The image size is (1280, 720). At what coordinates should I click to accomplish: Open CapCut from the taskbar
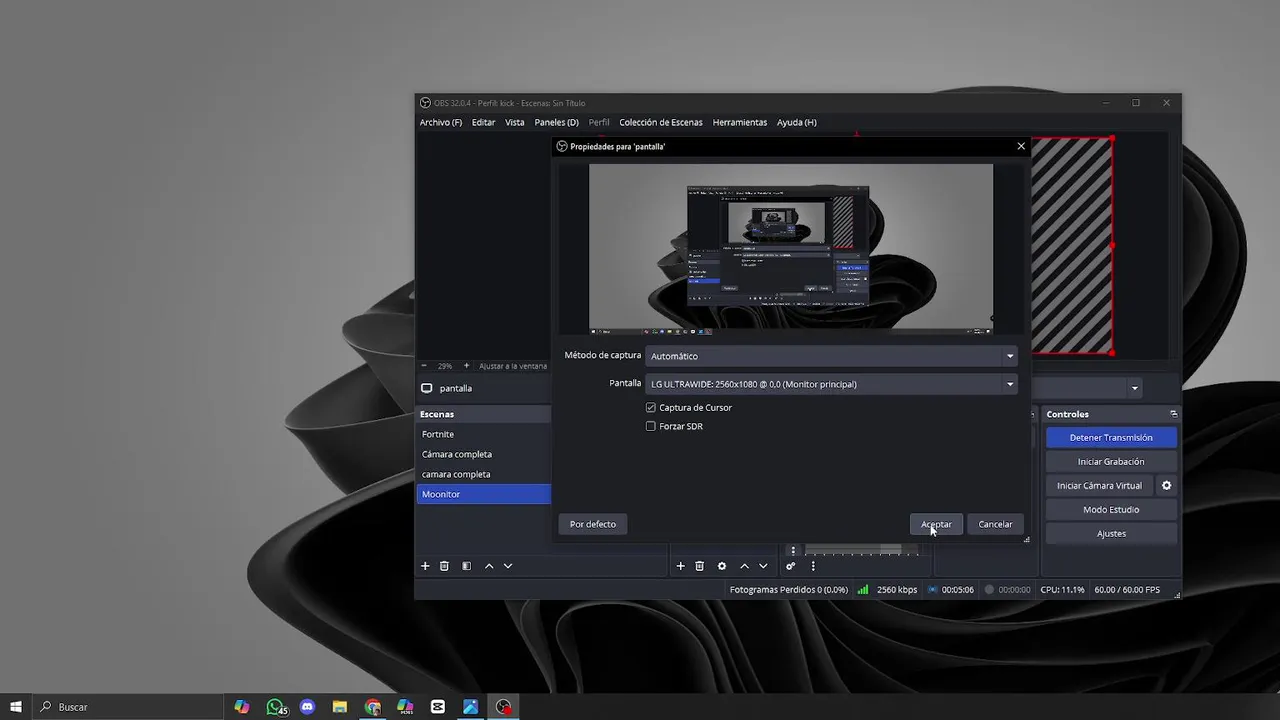click(x=438, y=707)
